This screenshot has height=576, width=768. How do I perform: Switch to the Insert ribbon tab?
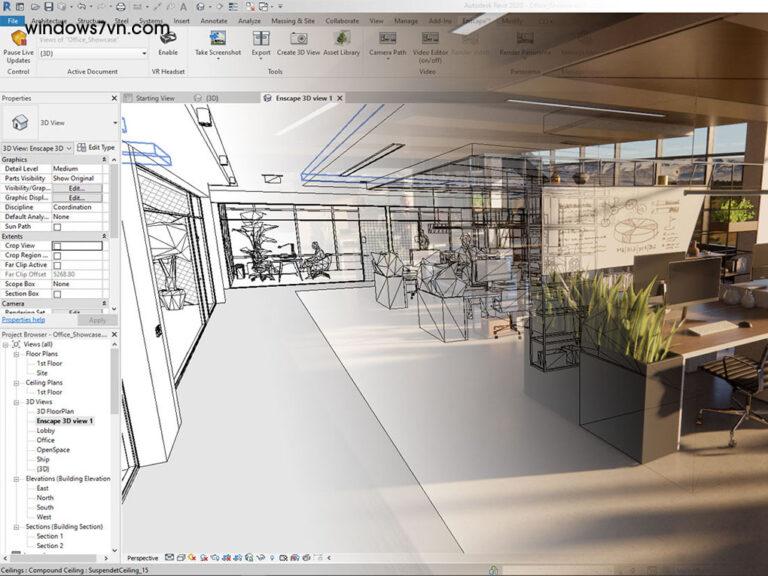coord(181,21)
